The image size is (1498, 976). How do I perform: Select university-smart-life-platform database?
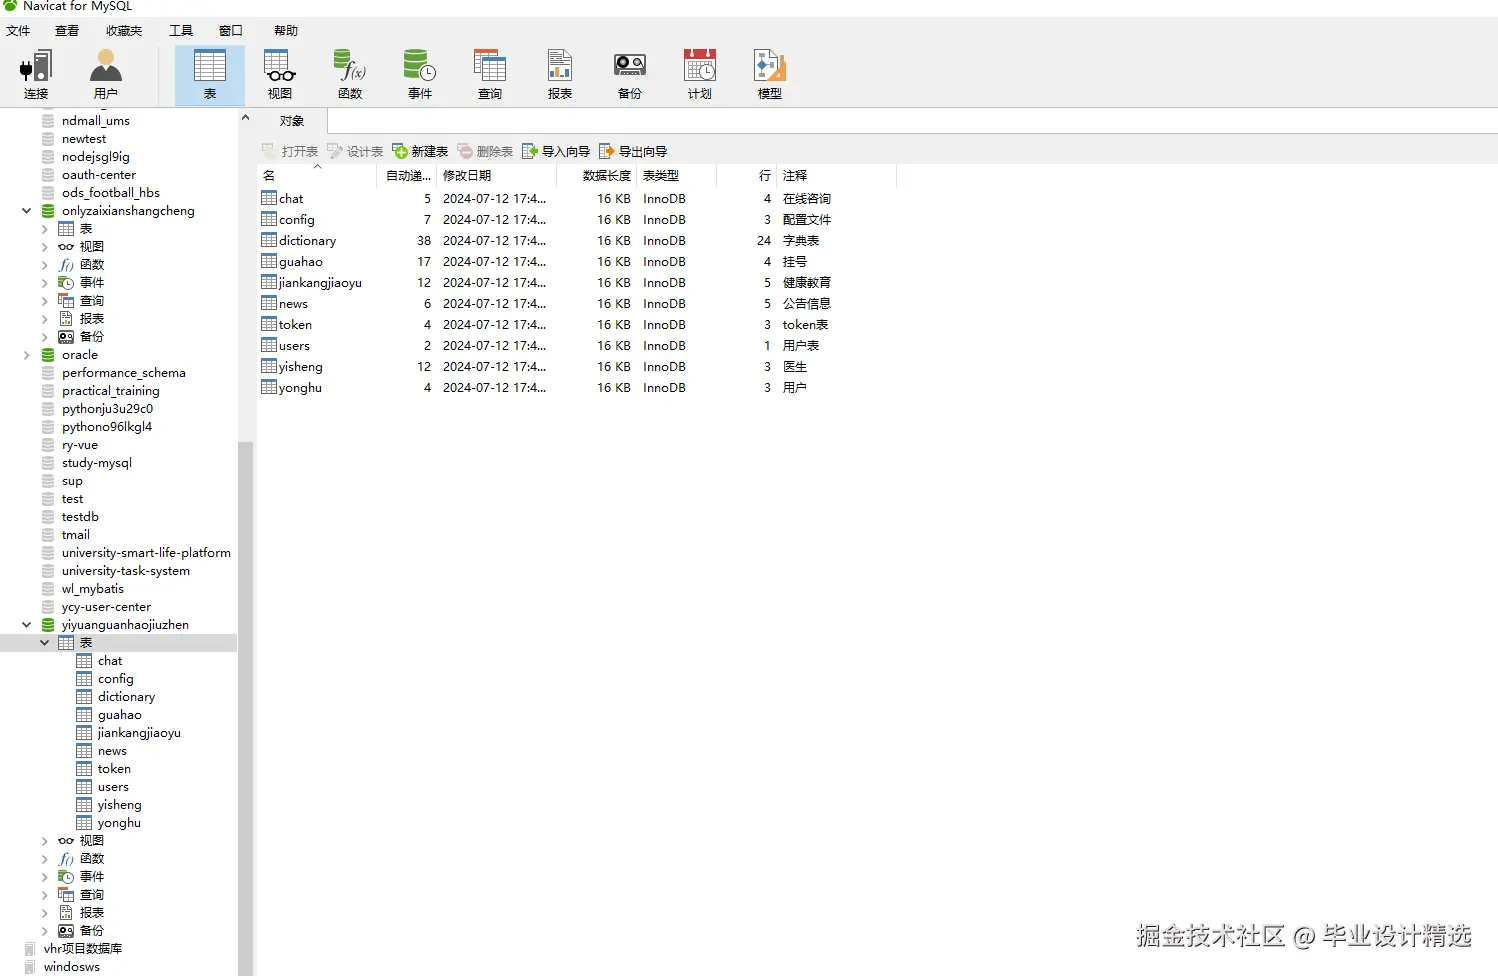coord(146,553)
